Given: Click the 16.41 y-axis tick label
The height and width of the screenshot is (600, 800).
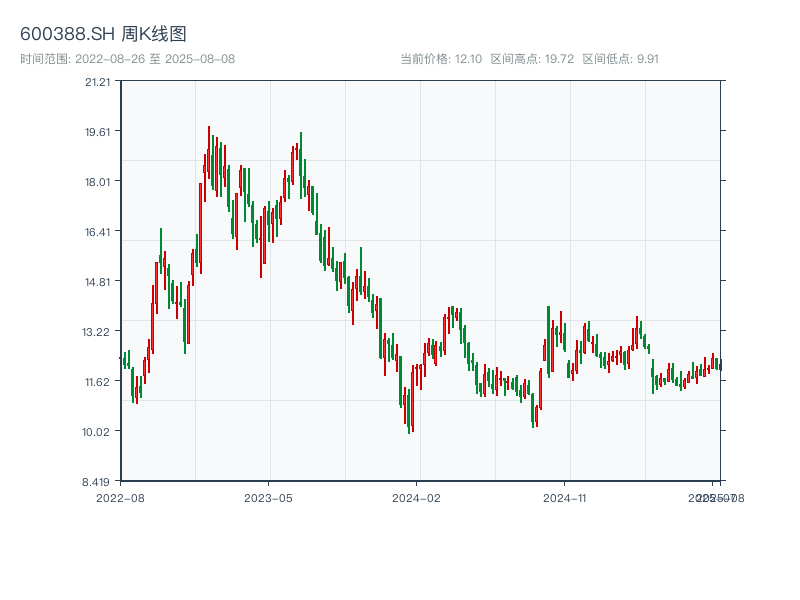Looking at the screenshot, I should pos(97,232).
